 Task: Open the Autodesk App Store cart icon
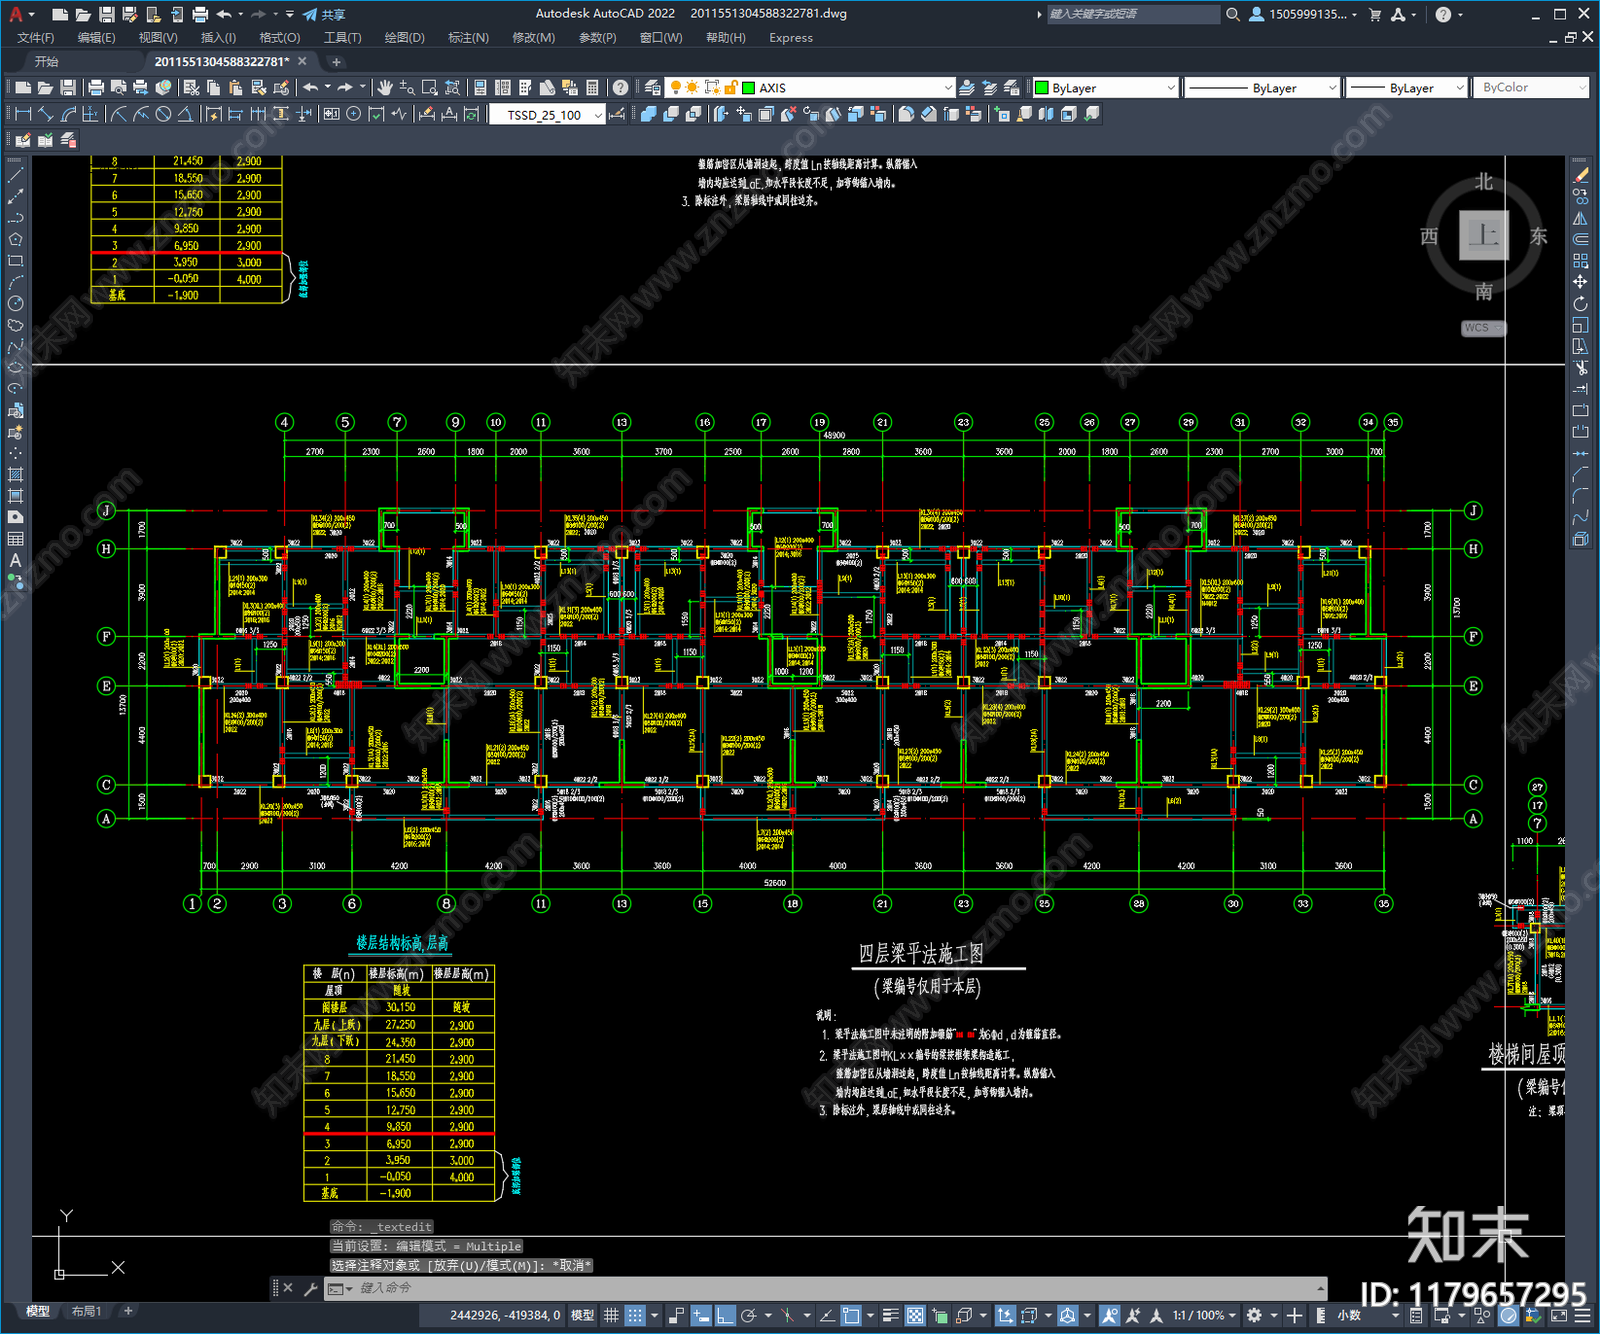point(1375,14)
